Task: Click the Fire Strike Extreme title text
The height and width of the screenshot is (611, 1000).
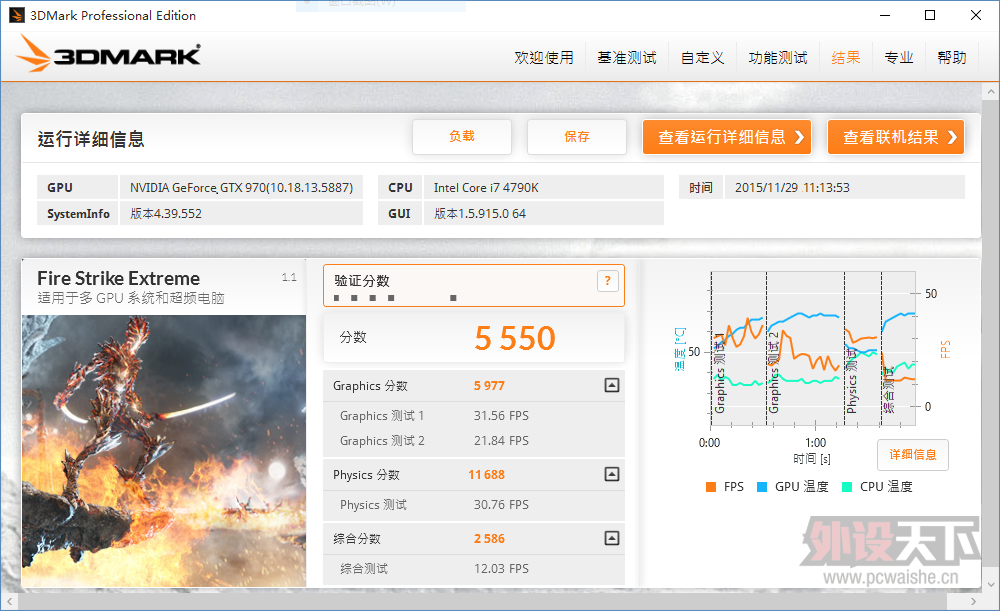Action: click(x=119, y=279)
